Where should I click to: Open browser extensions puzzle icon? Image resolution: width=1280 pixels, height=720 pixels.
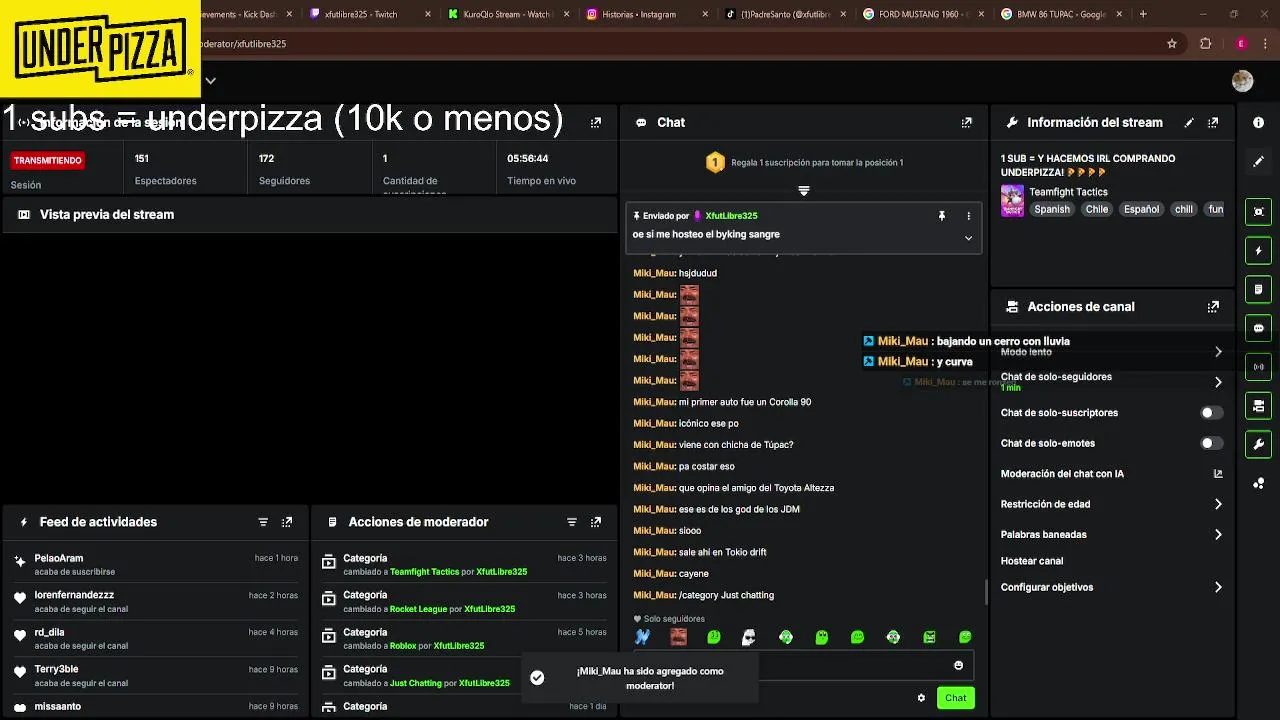[x=1205, y=44]
